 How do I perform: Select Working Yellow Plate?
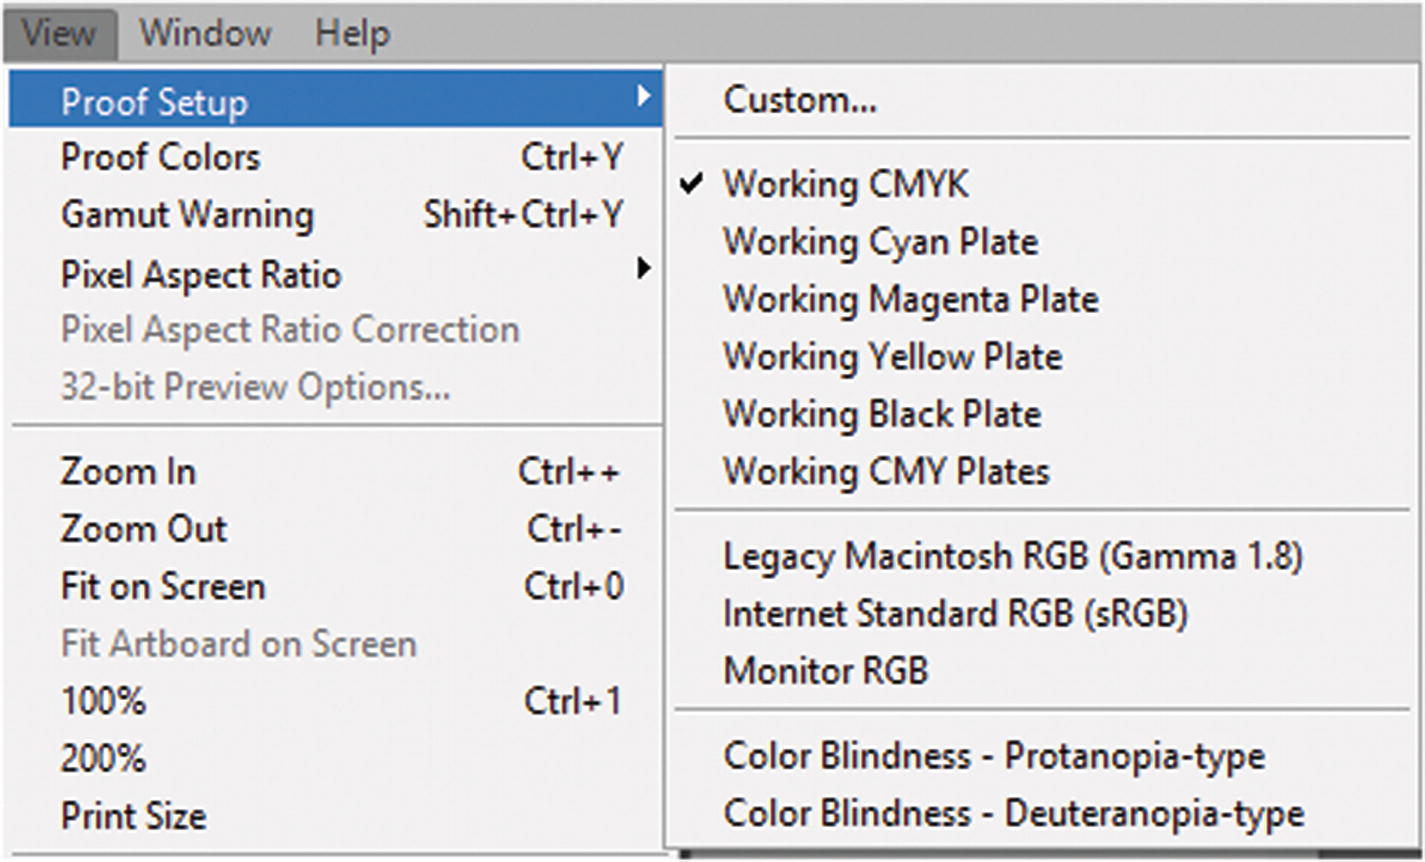[x=892, y=357]
